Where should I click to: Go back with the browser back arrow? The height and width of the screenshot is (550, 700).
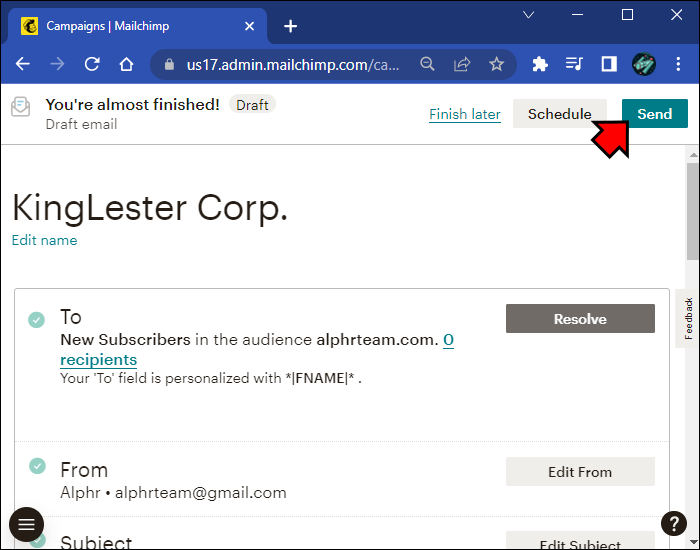click(22, 64)
